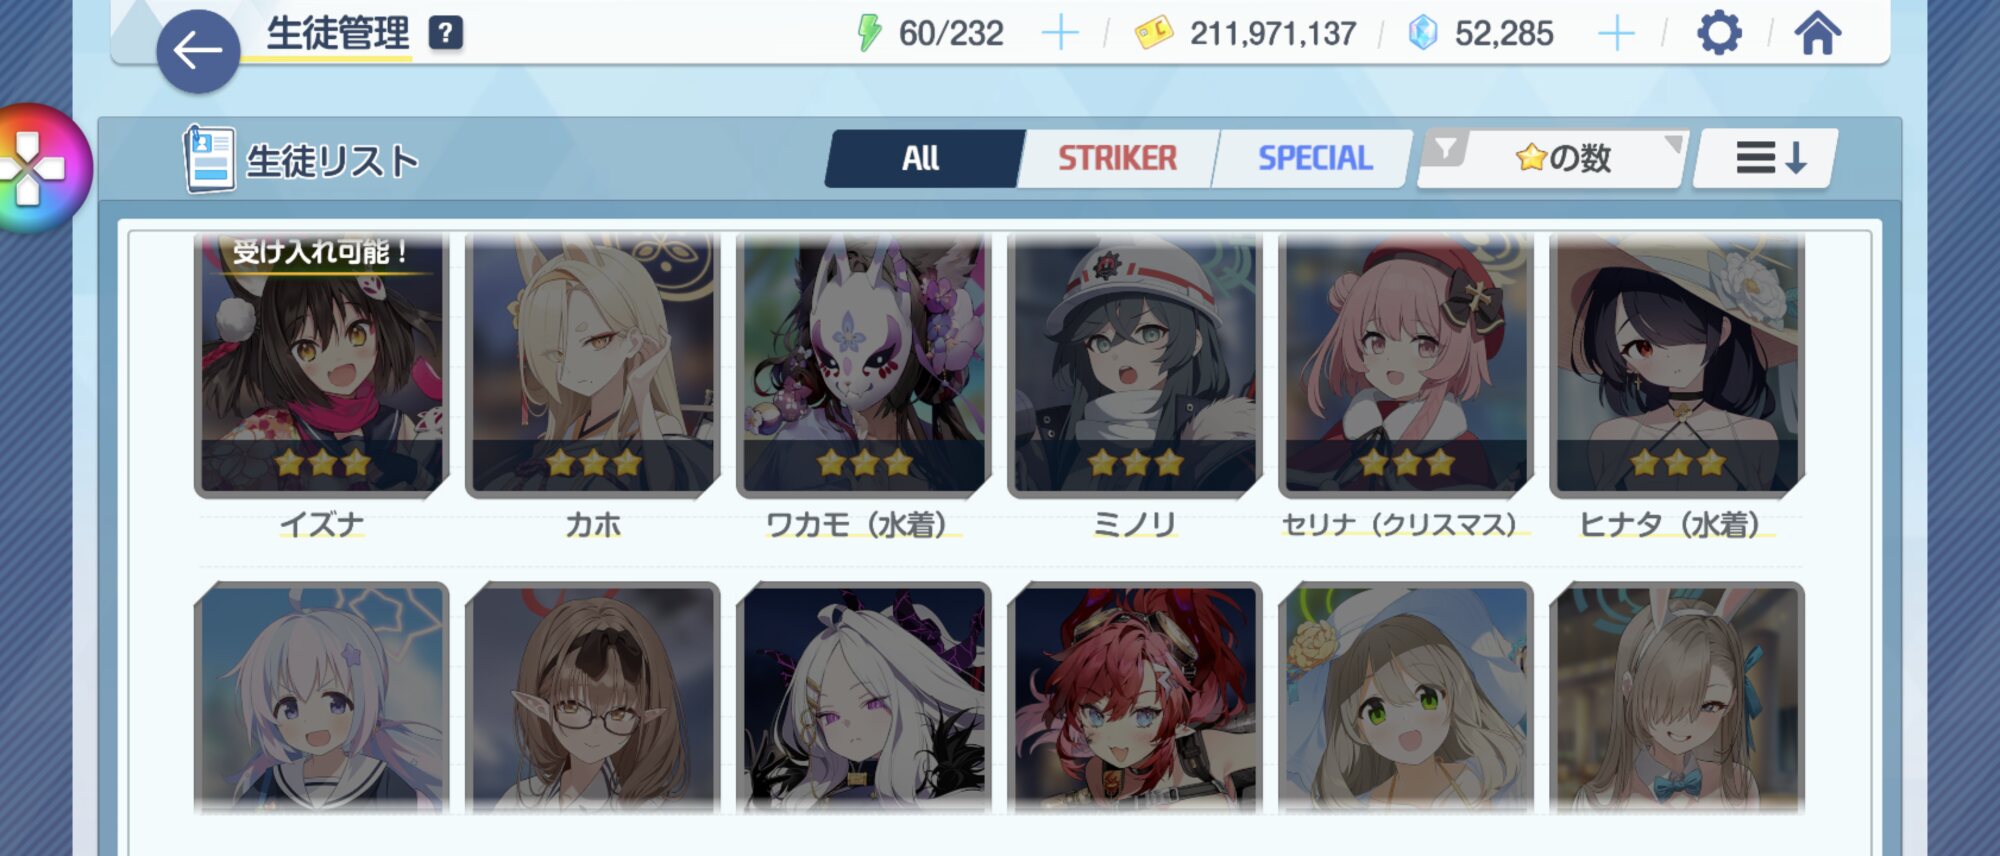
Task: Select ヒナタ（水着）student portrait
Action: [1677, 366]
